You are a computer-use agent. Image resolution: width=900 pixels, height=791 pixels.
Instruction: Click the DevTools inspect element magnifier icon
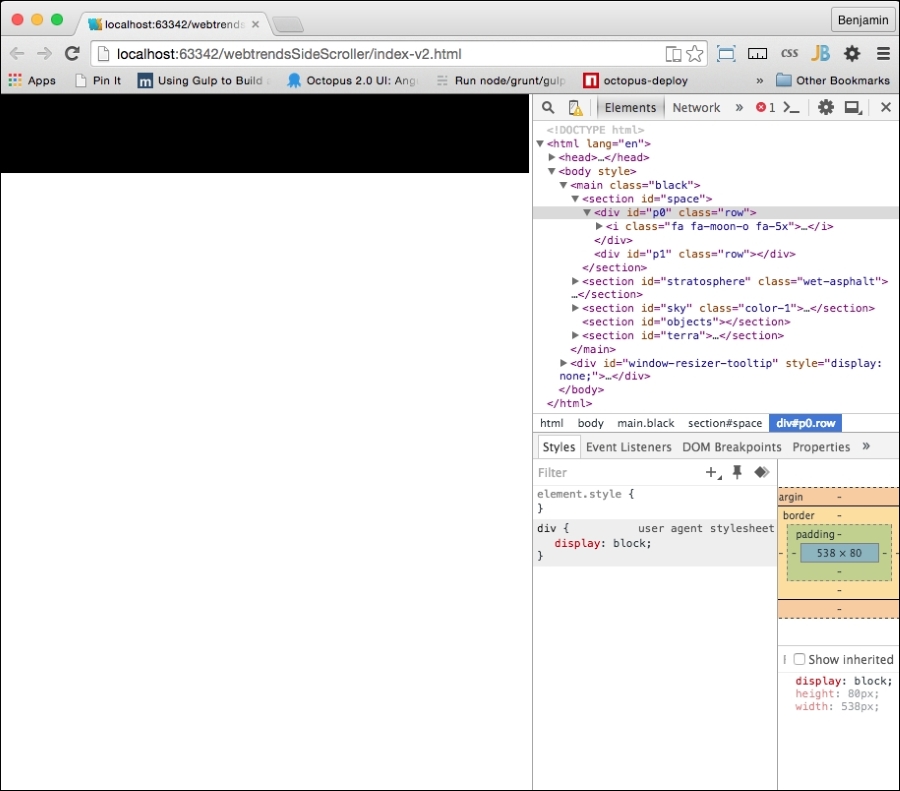(548, 108)
